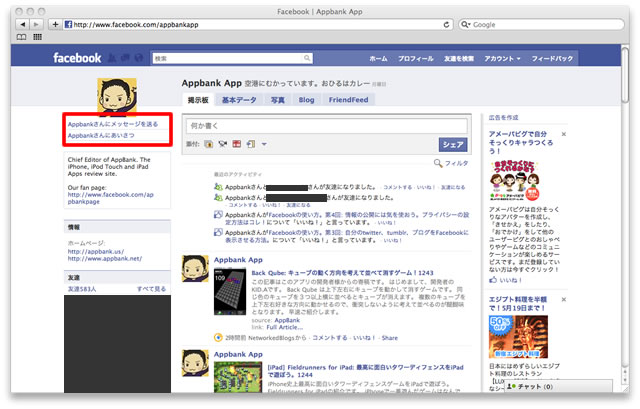Open friend requests icon in Facebook header
The image size is (640, 409).
(x=112, y=58)
